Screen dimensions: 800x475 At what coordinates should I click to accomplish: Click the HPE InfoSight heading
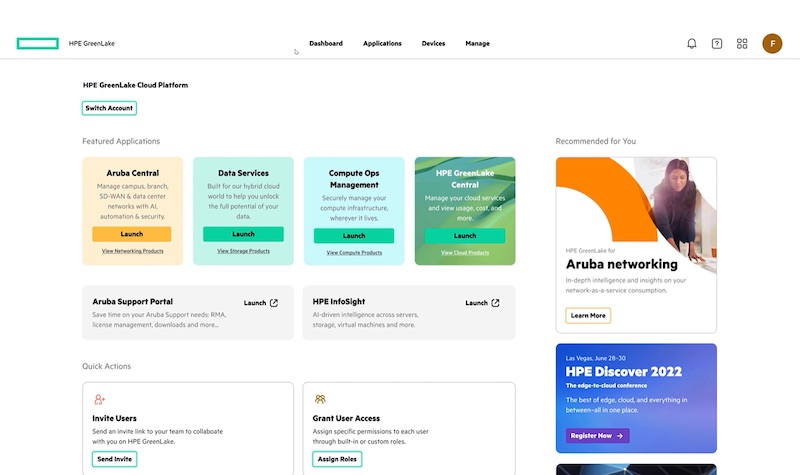pyautogui.click(x=339, y=302)
